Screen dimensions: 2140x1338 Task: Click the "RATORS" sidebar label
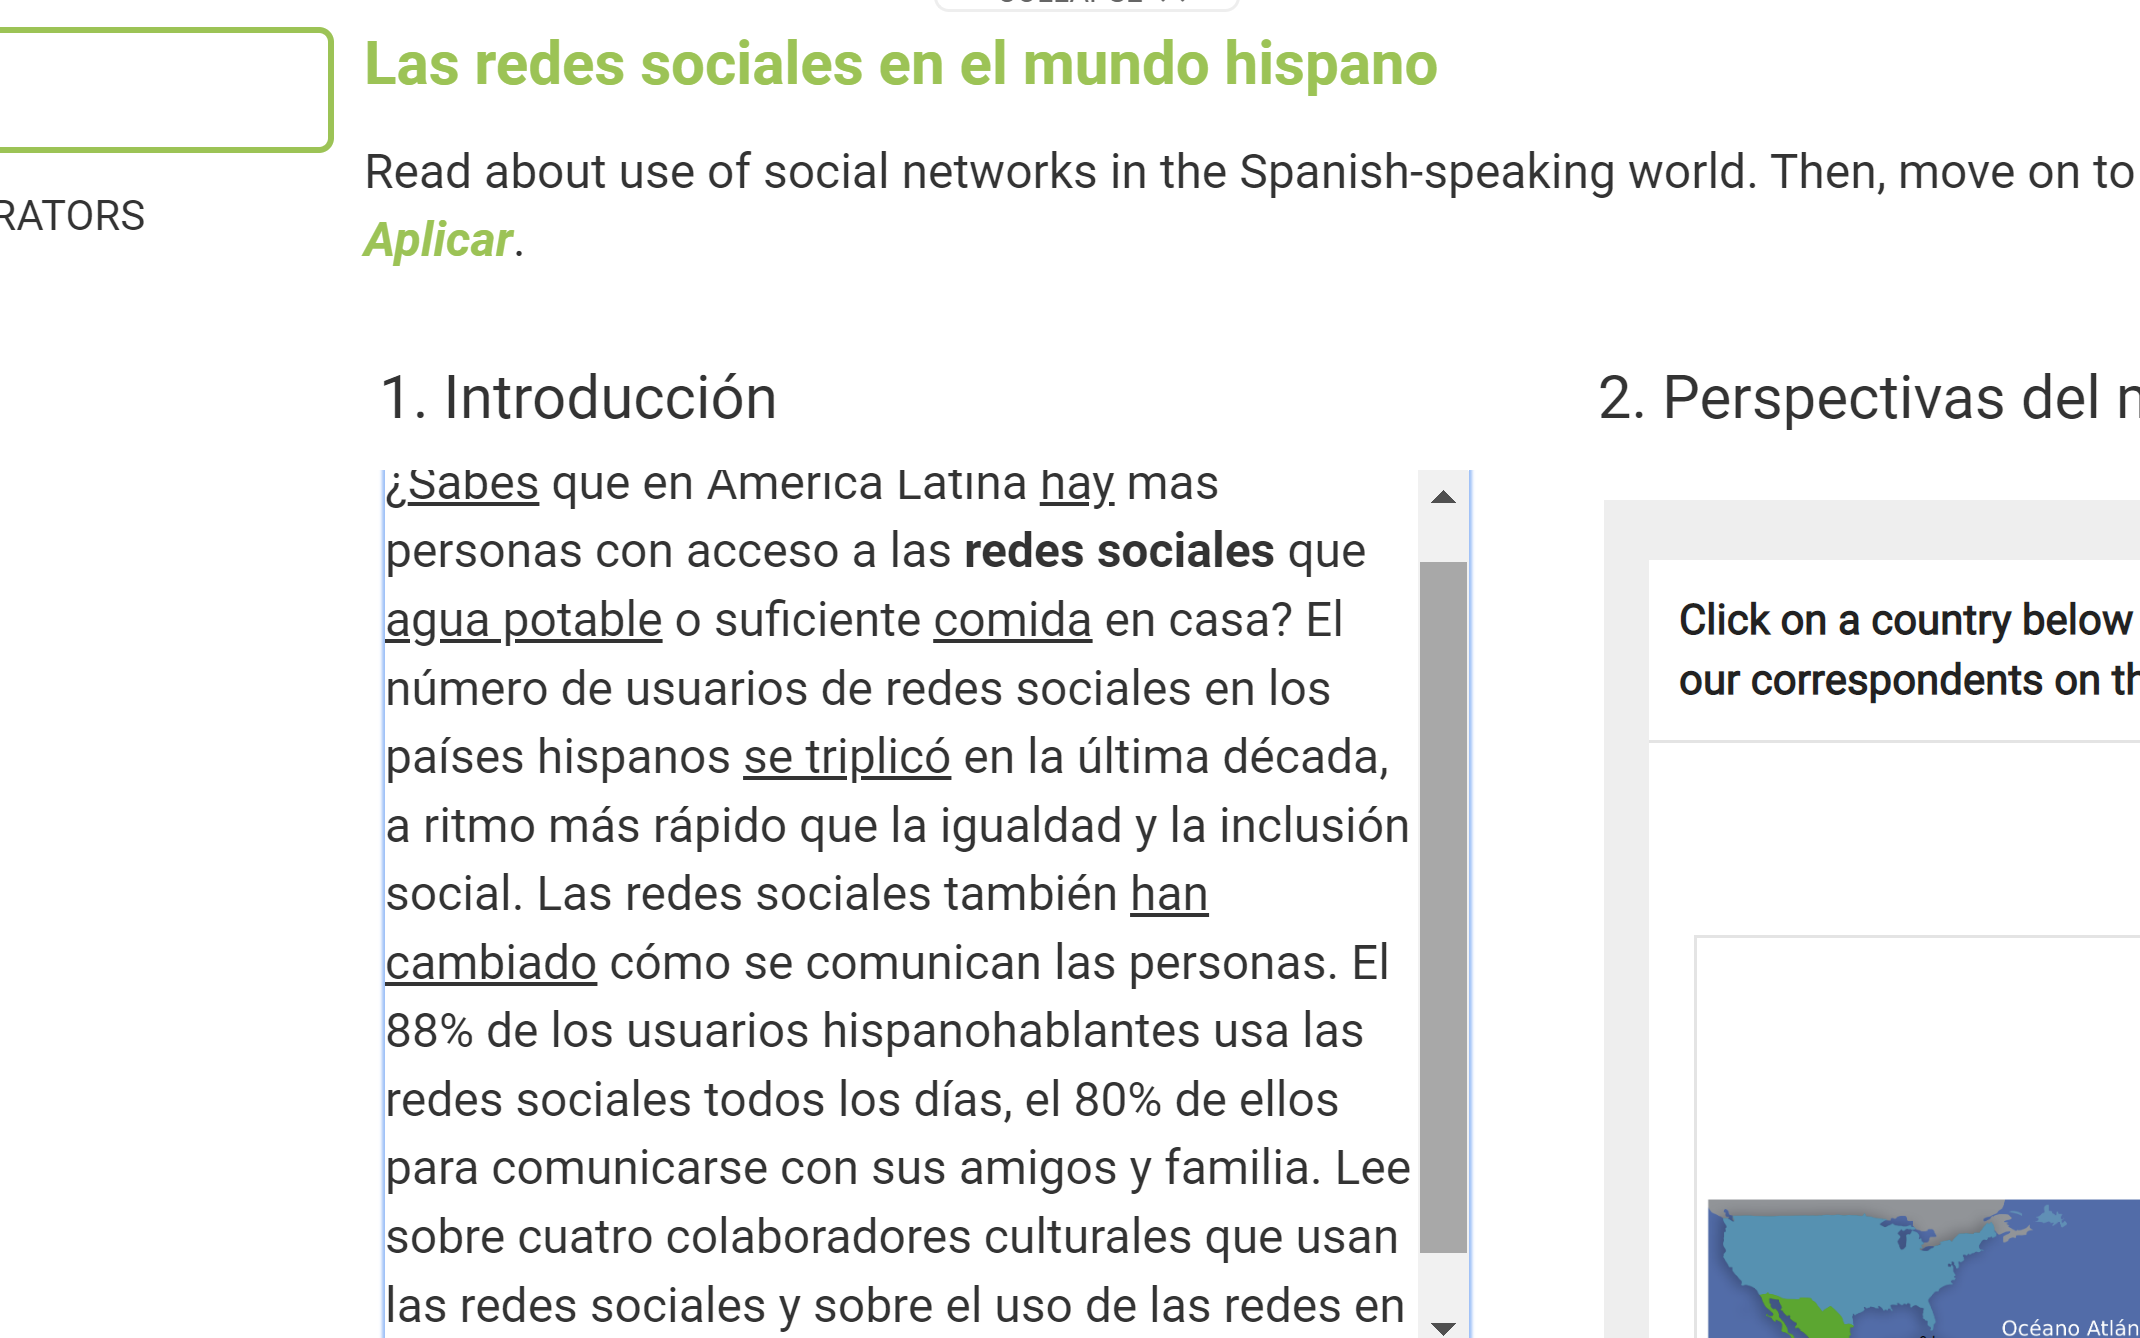(x=72, y=216)
